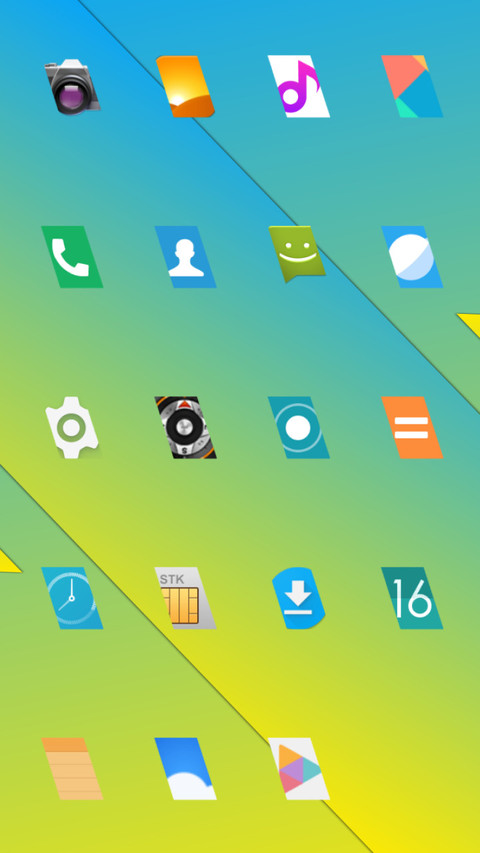Open the Camera app icon
480x853 pixels.
(x=72, y=86)
